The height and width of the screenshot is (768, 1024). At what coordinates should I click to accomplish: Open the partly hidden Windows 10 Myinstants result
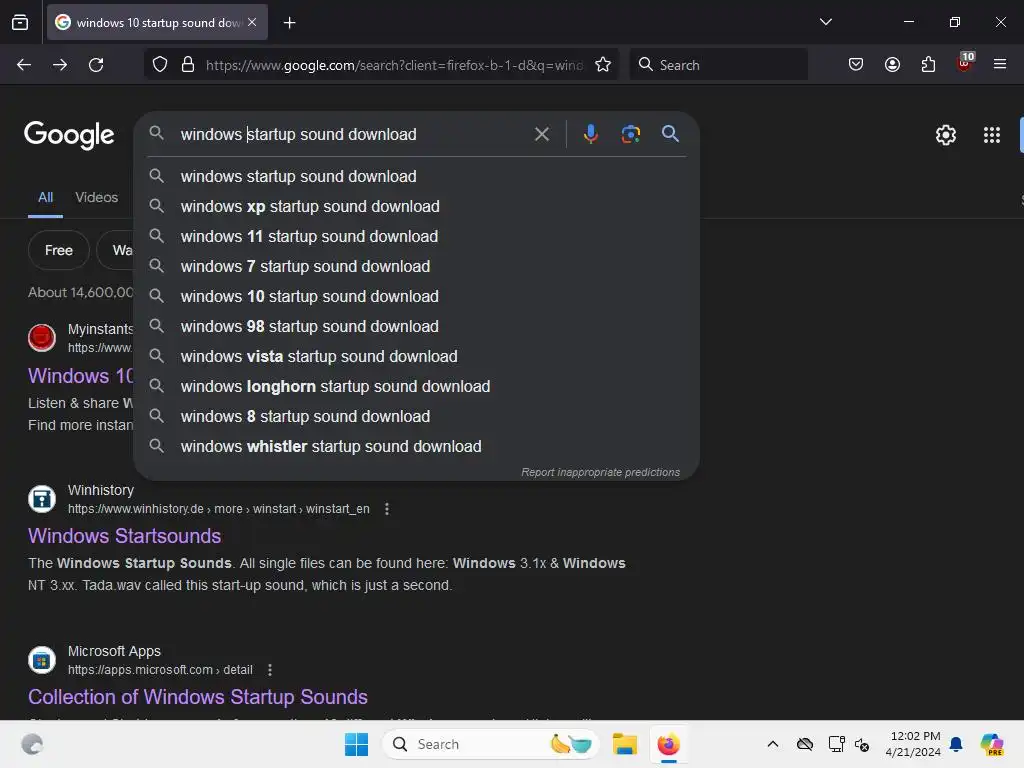[80, 376]
